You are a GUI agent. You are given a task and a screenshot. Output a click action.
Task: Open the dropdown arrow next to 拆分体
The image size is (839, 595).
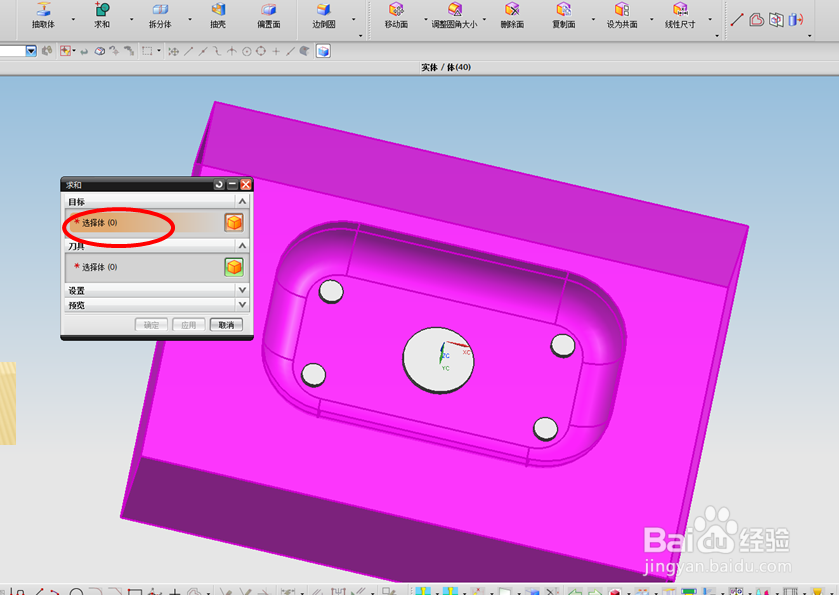(190, 19)
